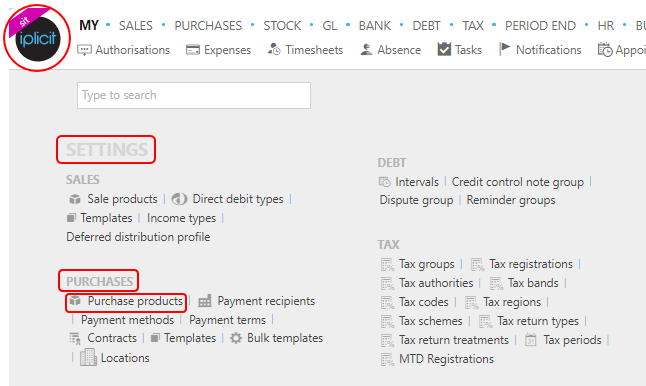The image size is (646, 386).
Task: Open Locations link text
Action: [125, 358]
